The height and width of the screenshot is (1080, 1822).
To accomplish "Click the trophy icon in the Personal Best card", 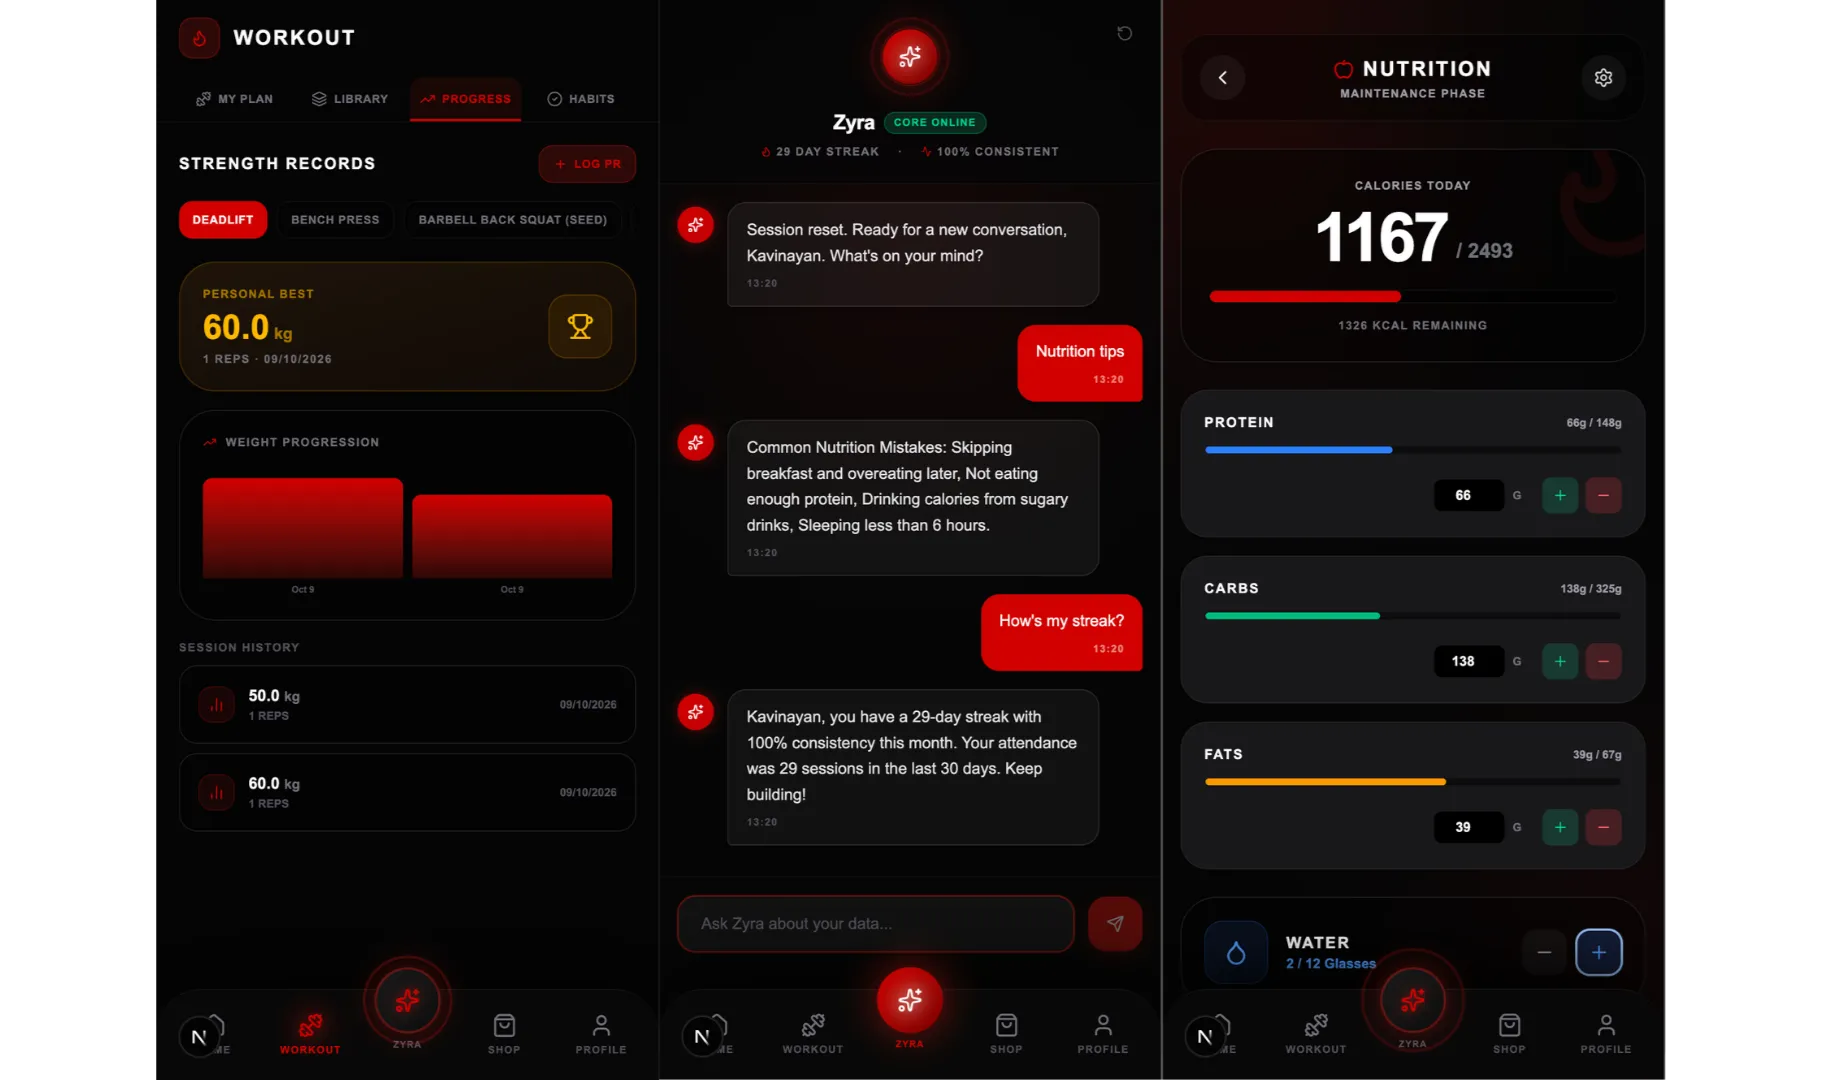I will coord(580,326).
